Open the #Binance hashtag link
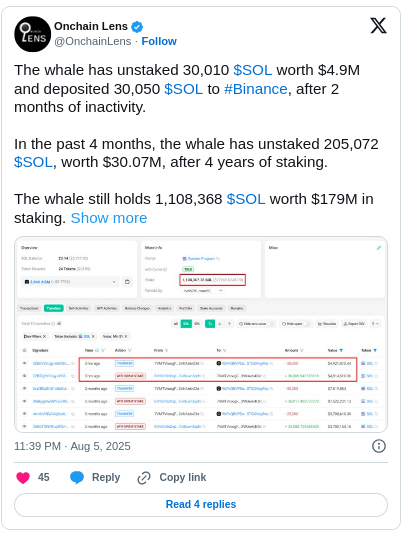The image size is (407, 538). point(256,89)
